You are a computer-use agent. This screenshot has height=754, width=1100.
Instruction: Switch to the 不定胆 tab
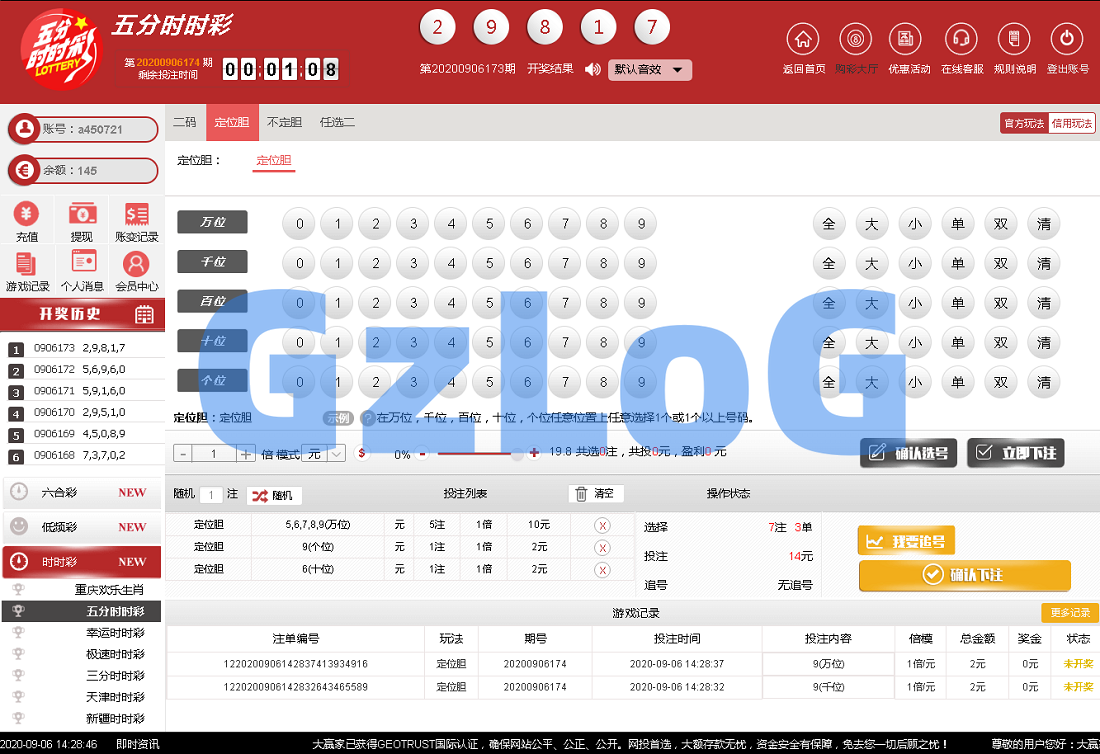284,122
